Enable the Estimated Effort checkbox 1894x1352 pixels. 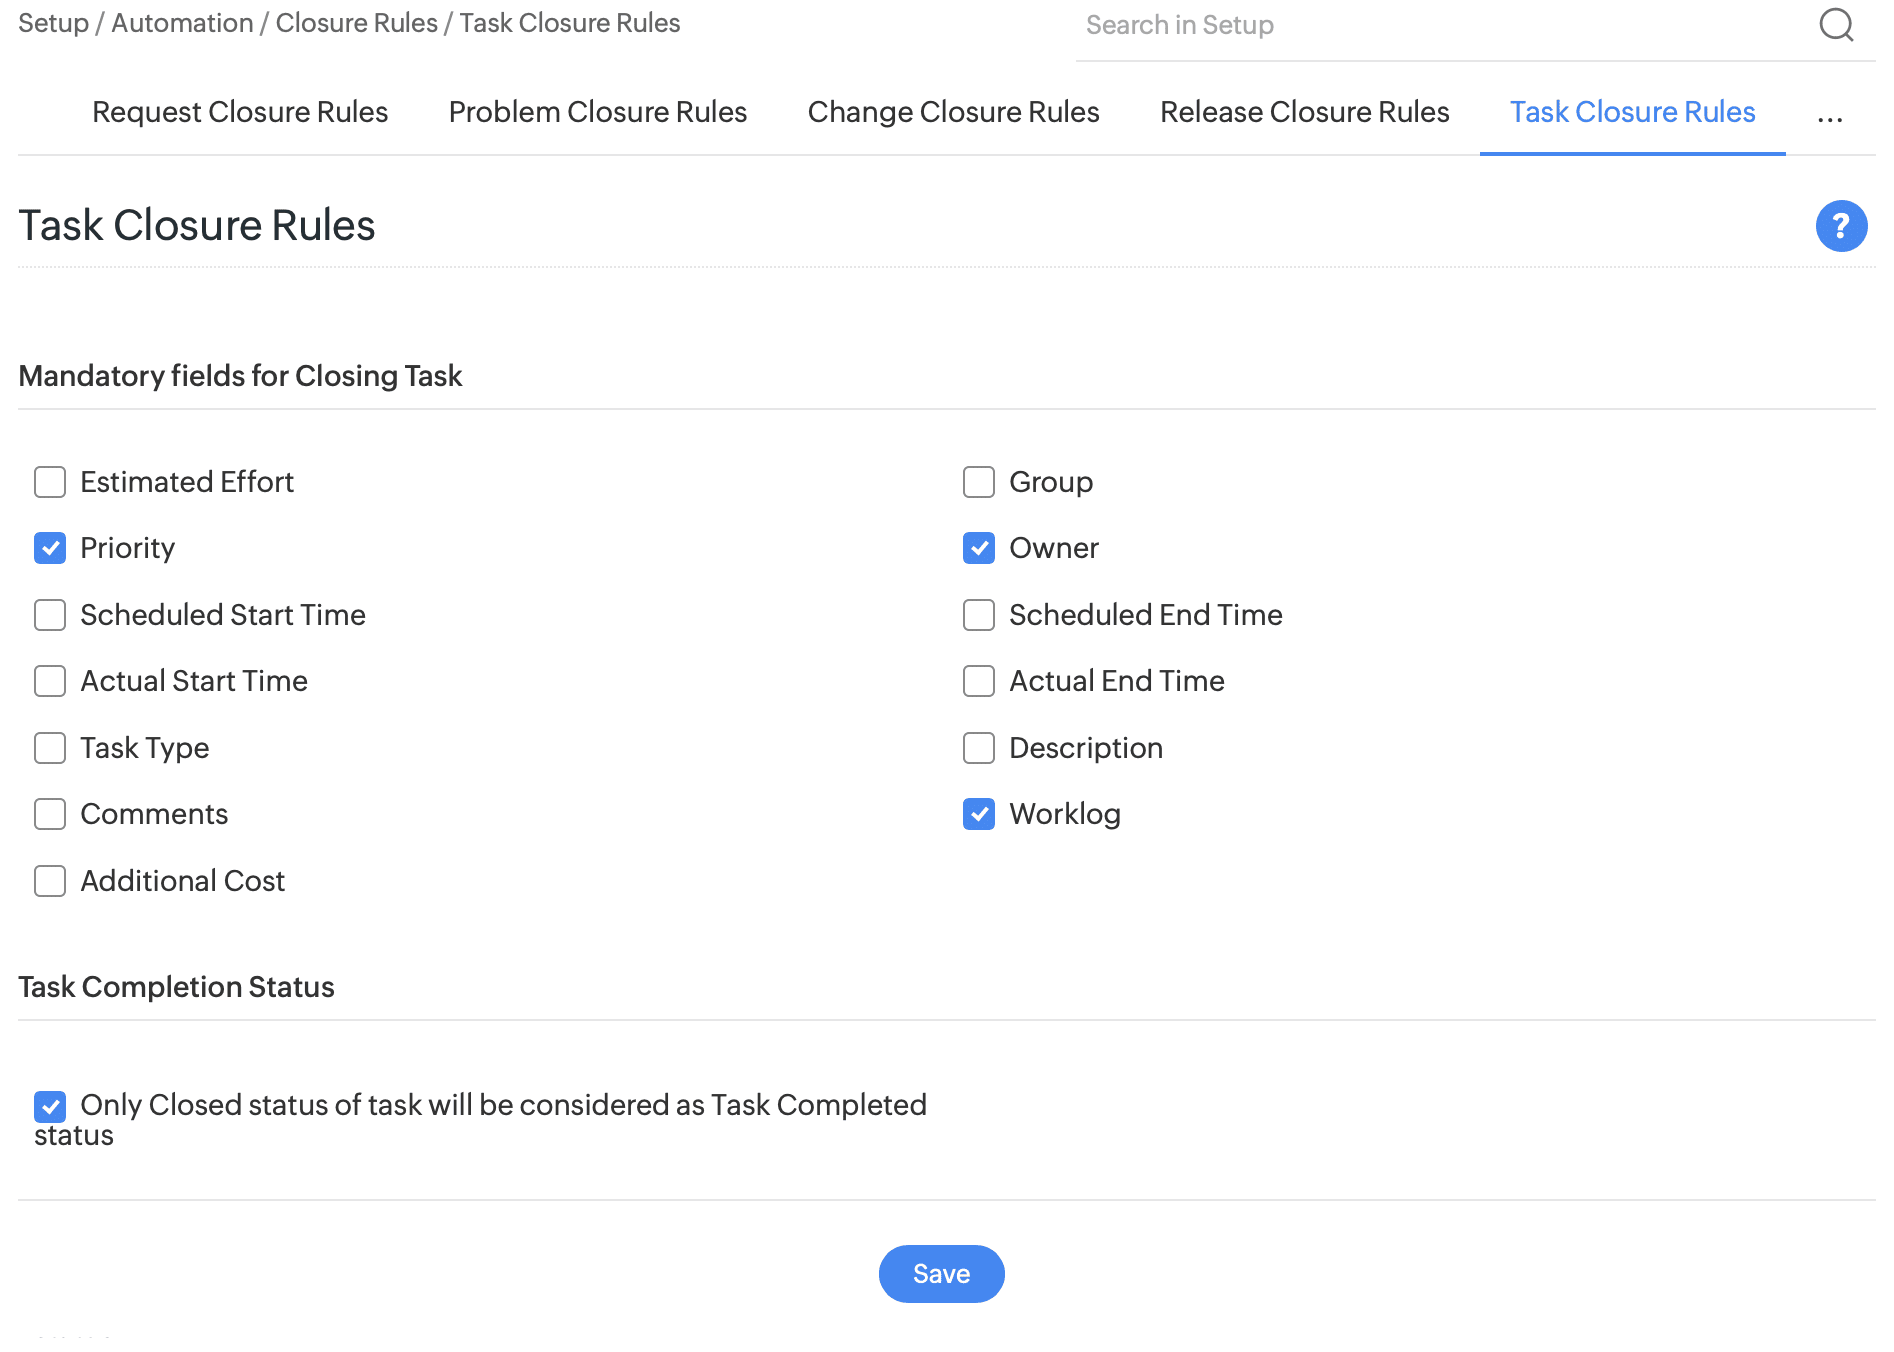(50, 482)
